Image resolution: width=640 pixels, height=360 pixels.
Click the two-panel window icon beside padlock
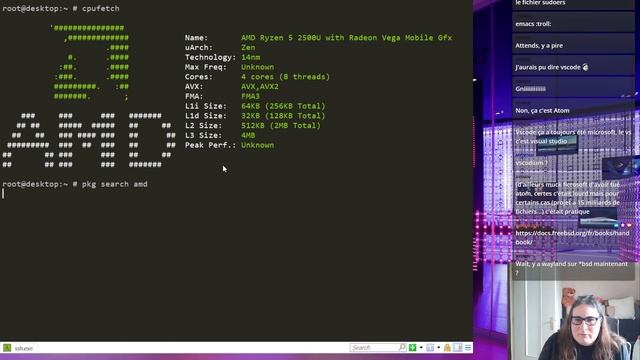click(458, 347)
